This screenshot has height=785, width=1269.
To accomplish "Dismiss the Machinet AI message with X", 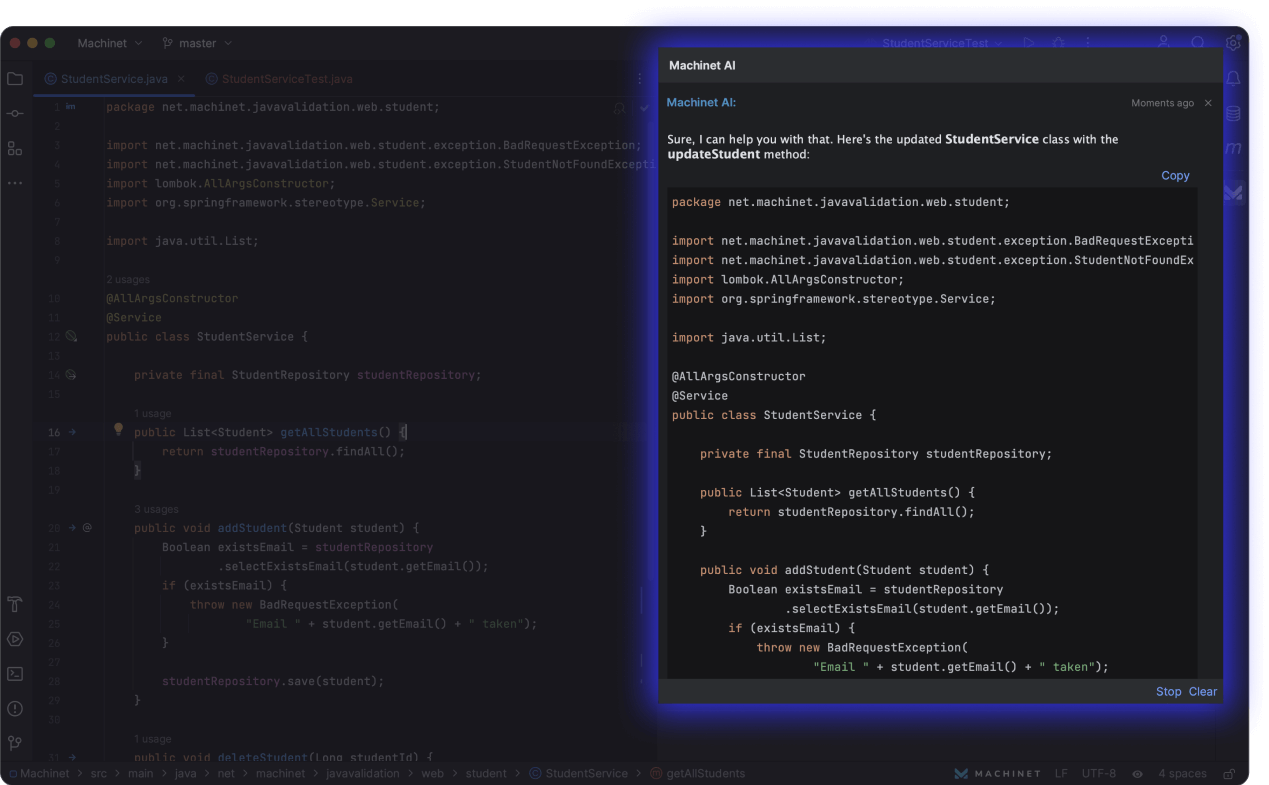I will click(1208, 103).
